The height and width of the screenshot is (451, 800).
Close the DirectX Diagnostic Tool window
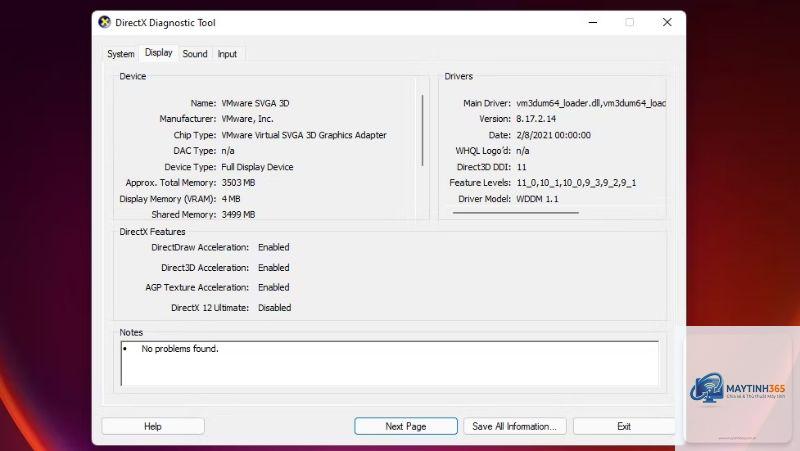(667, 22)
